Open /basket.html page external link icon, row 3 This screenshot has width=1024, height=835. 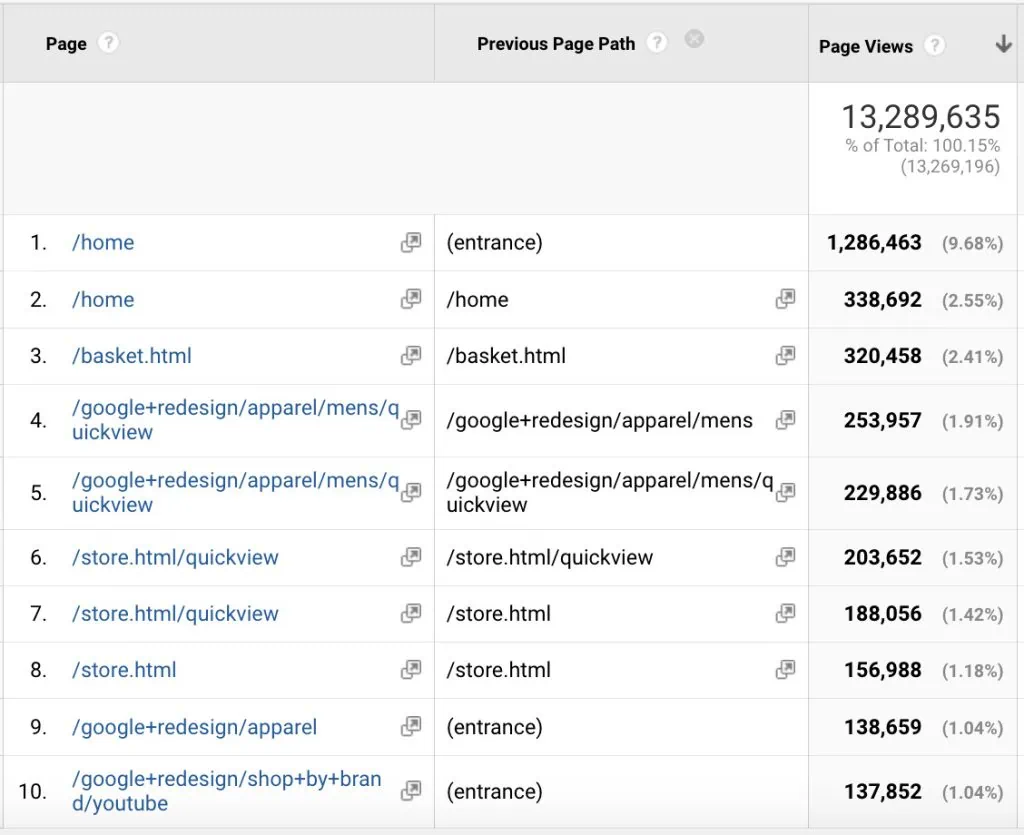click(x=411, y=356)
